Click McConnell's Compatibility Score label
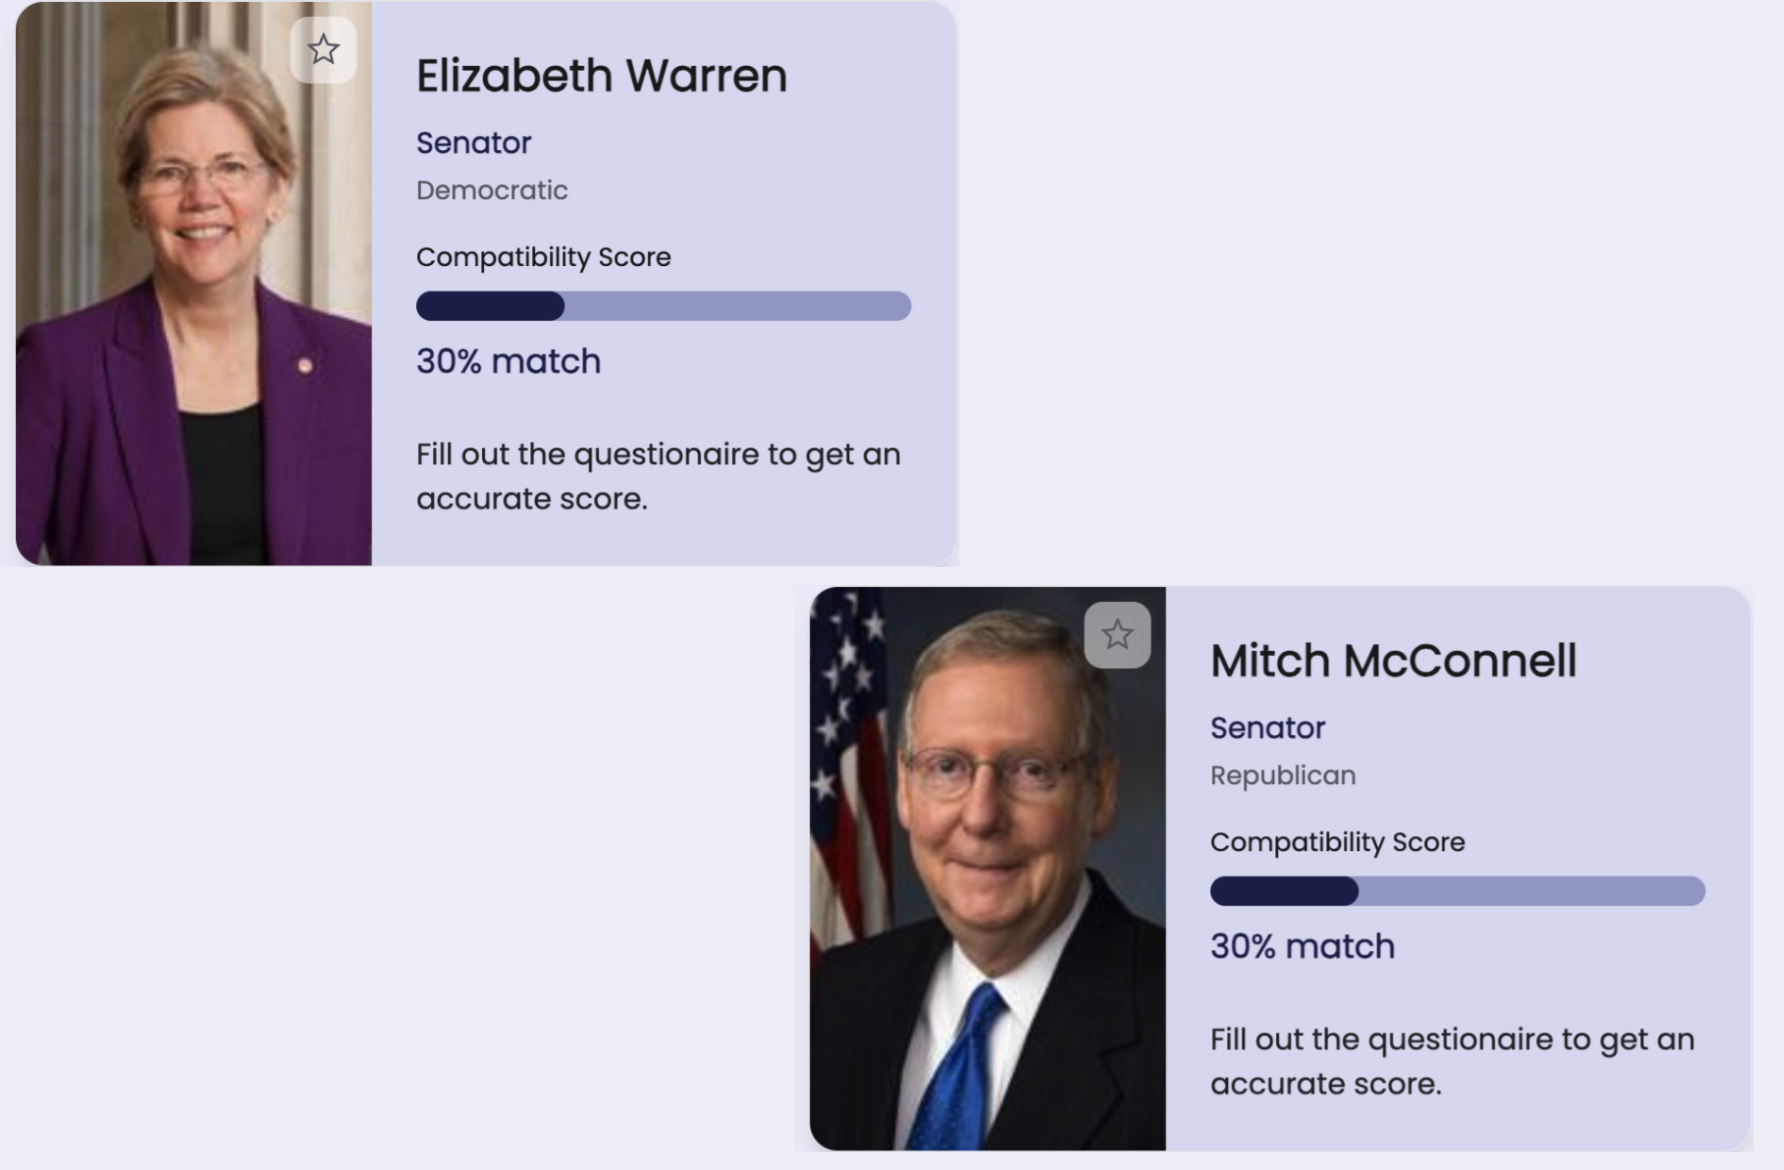Screen dimensions: 1784x1170 click(1337, 842)
